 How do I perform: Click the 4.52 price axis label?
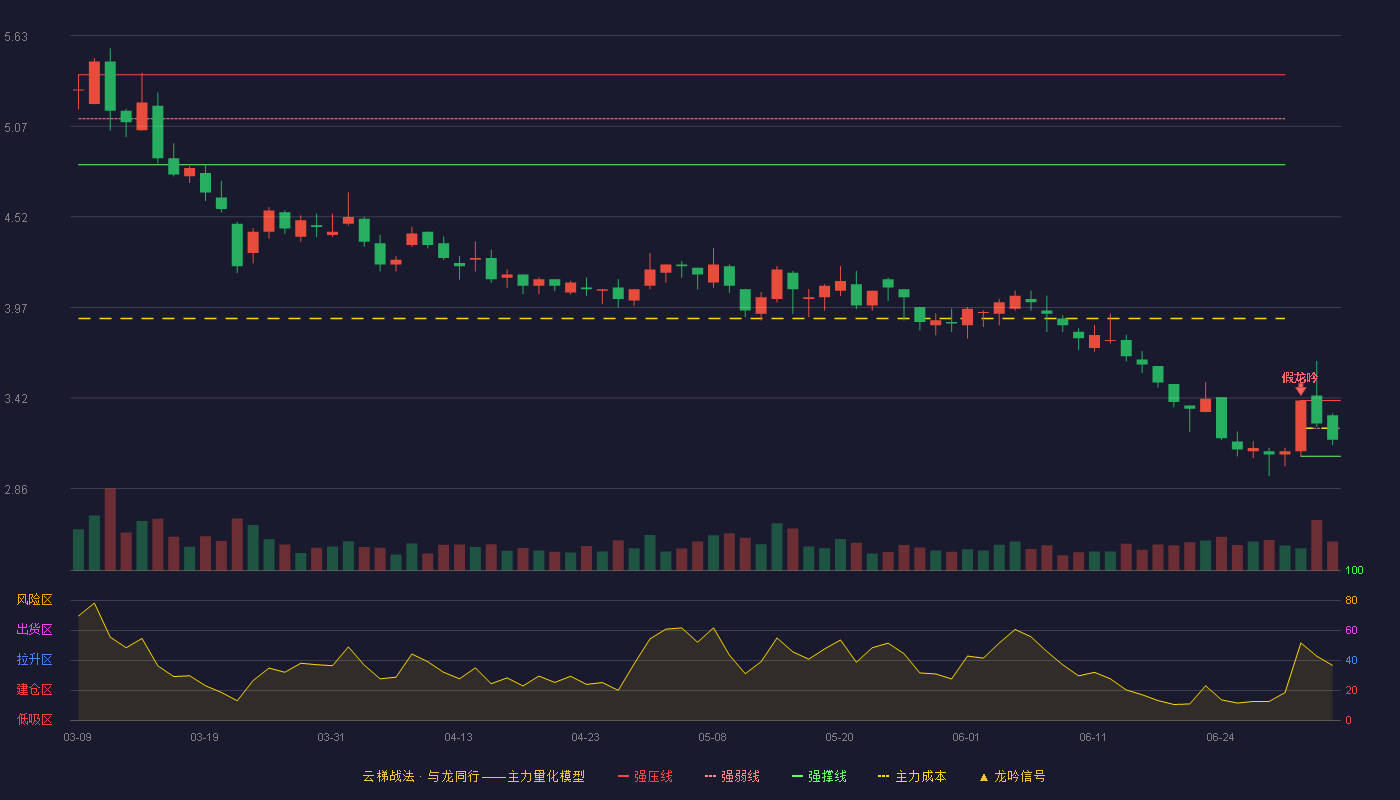16,218
